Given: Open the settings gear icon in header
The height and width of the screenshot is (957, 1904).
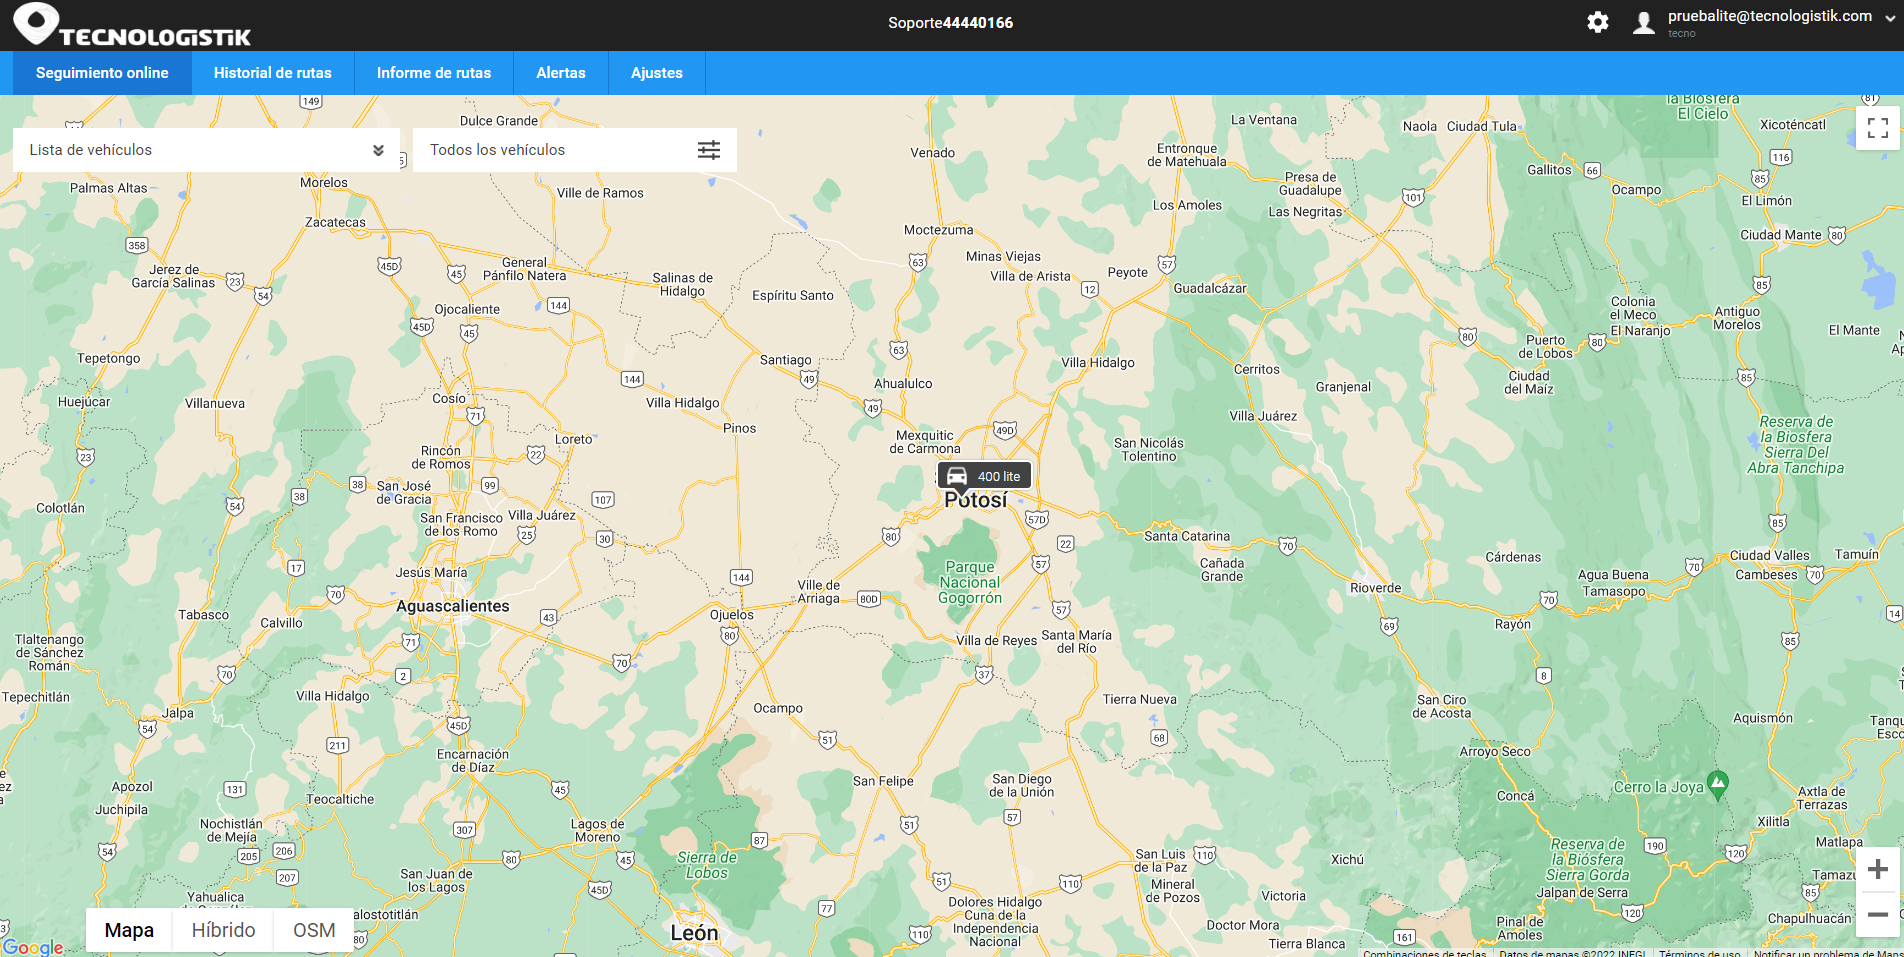Looking at the screenshot, I should [x=1598, y=22].
